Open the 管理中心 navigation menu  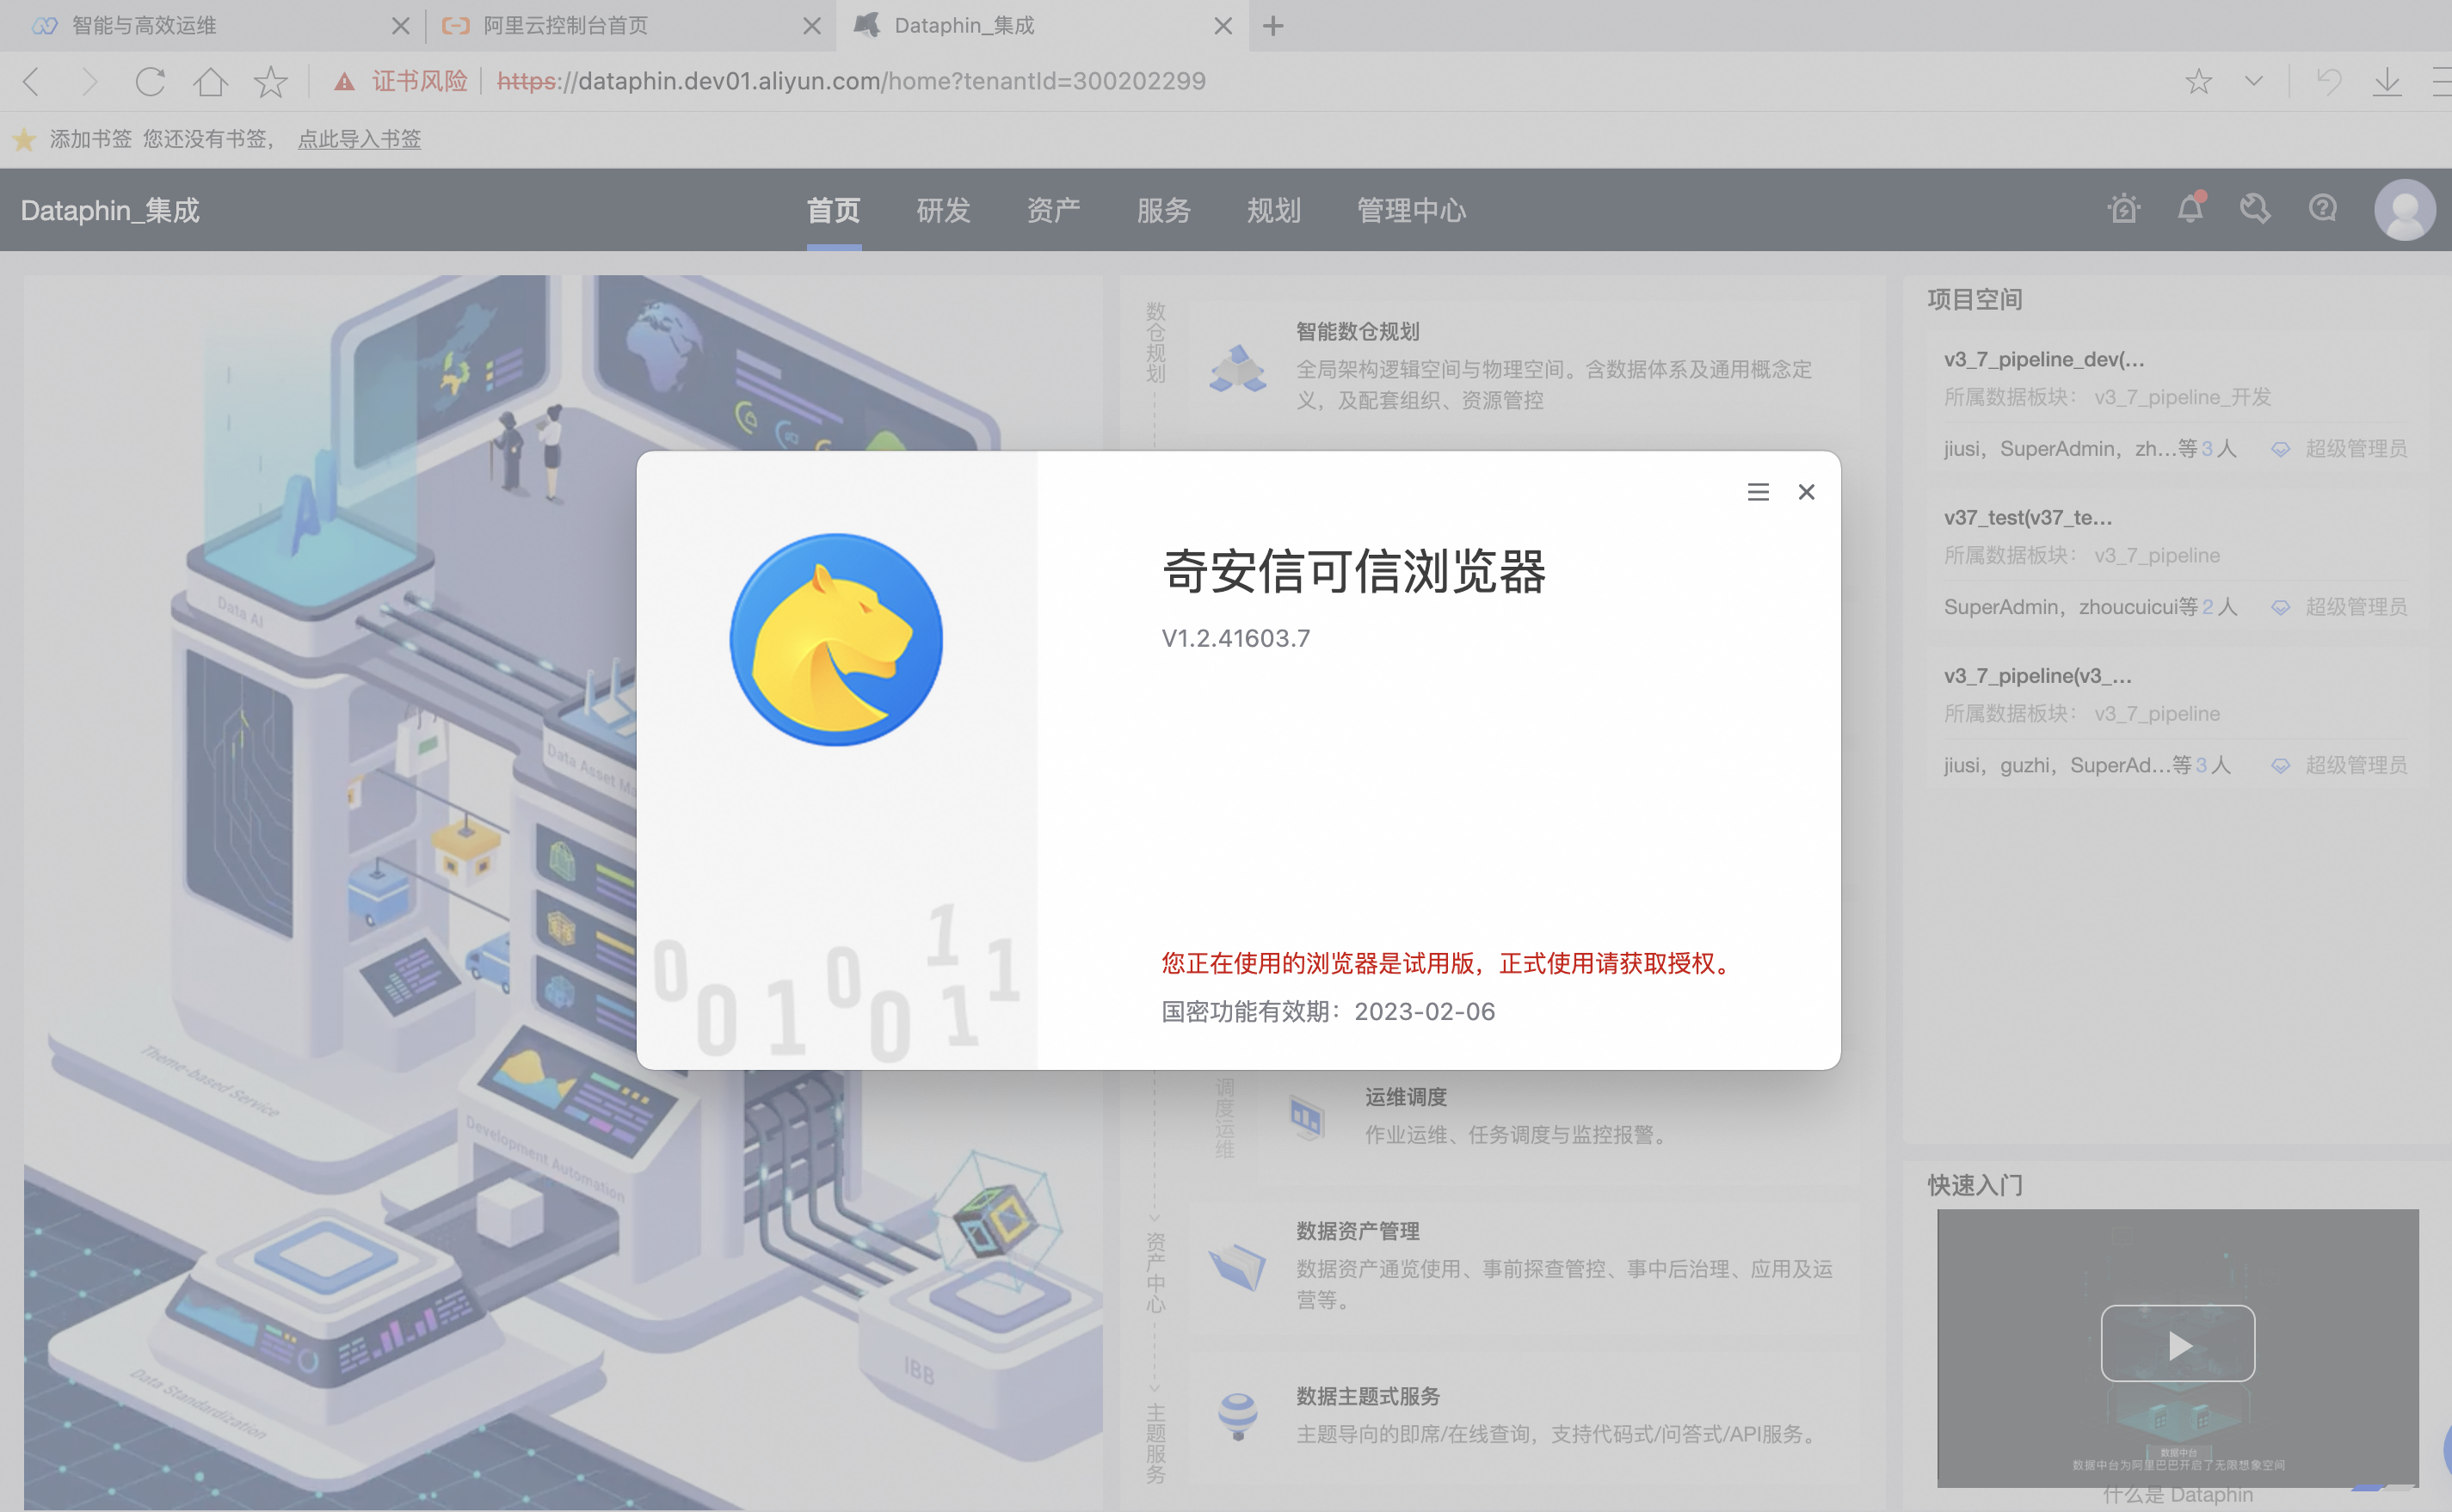click(1410, 210)
